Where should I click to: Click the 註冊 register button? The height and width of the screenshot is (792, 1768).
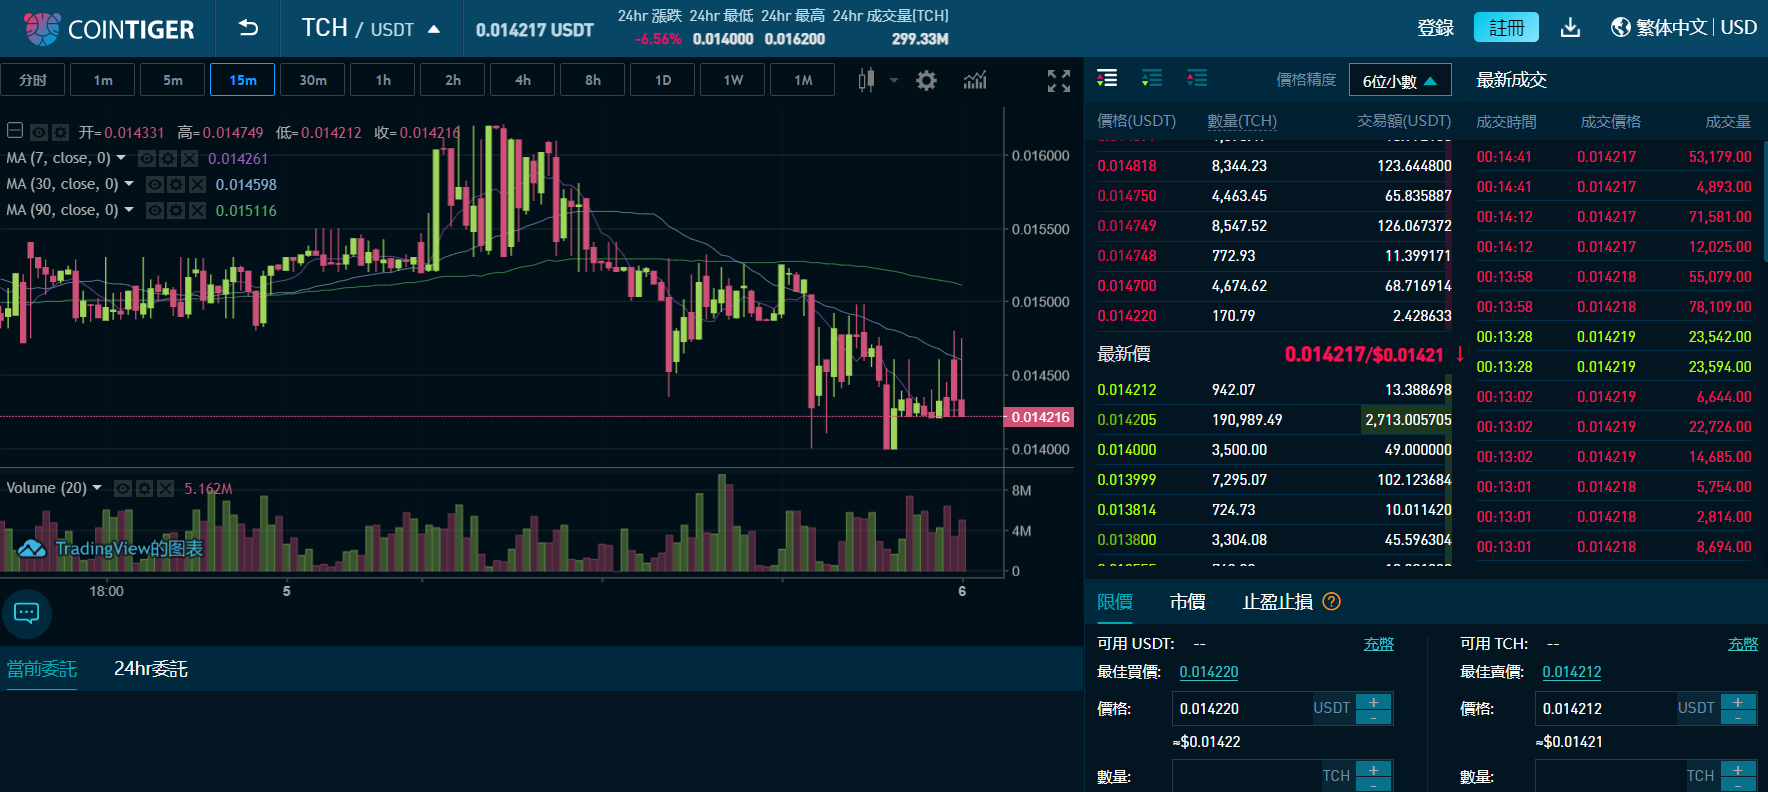(x=1506, y=28)
